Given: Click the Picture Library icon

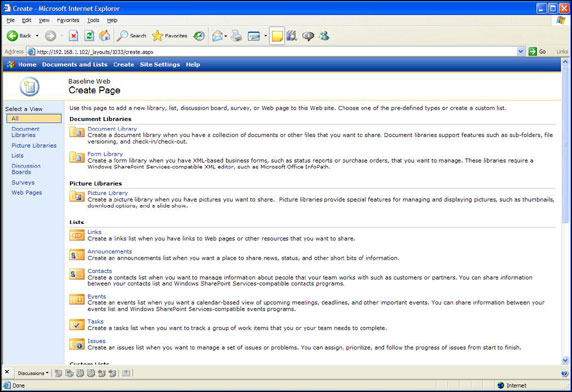Looking at the screenshot, I should 77,196.
